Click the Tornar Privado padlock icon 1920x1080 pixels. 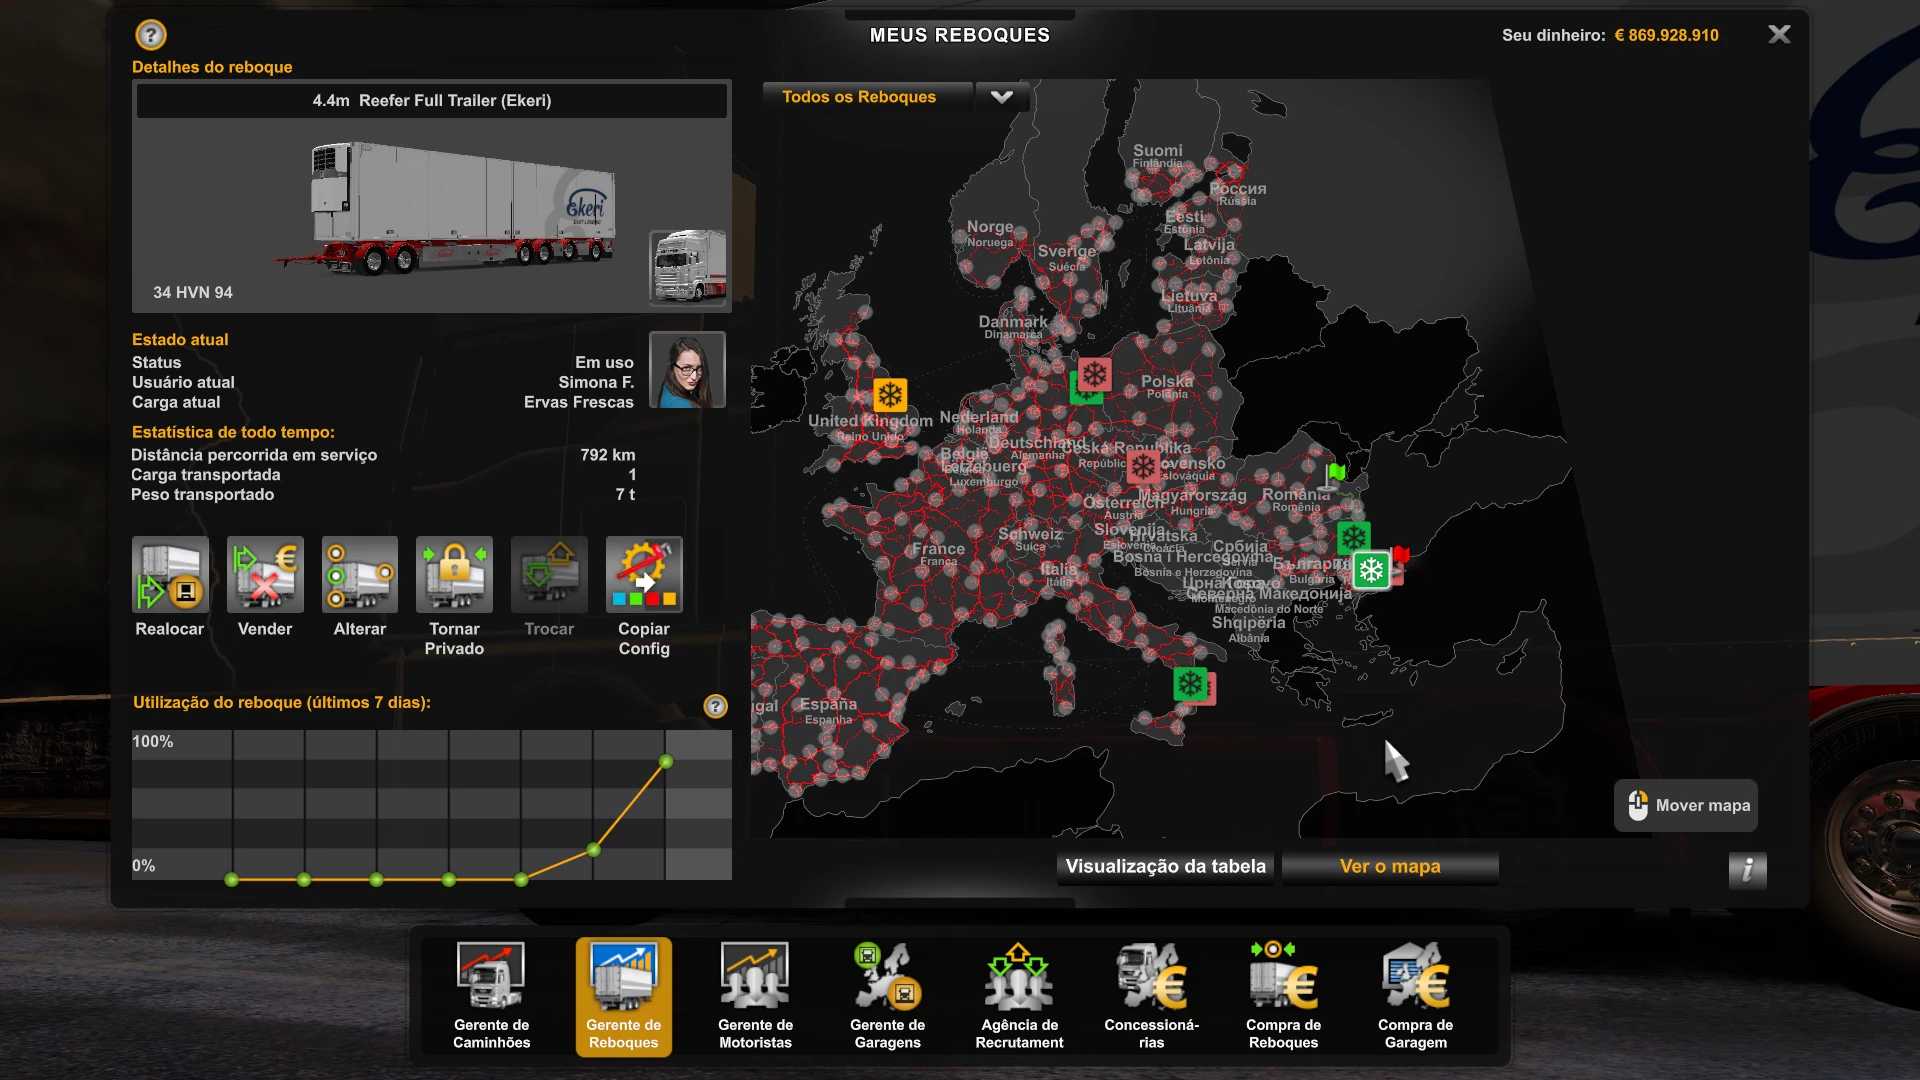(x=454, y=575)
